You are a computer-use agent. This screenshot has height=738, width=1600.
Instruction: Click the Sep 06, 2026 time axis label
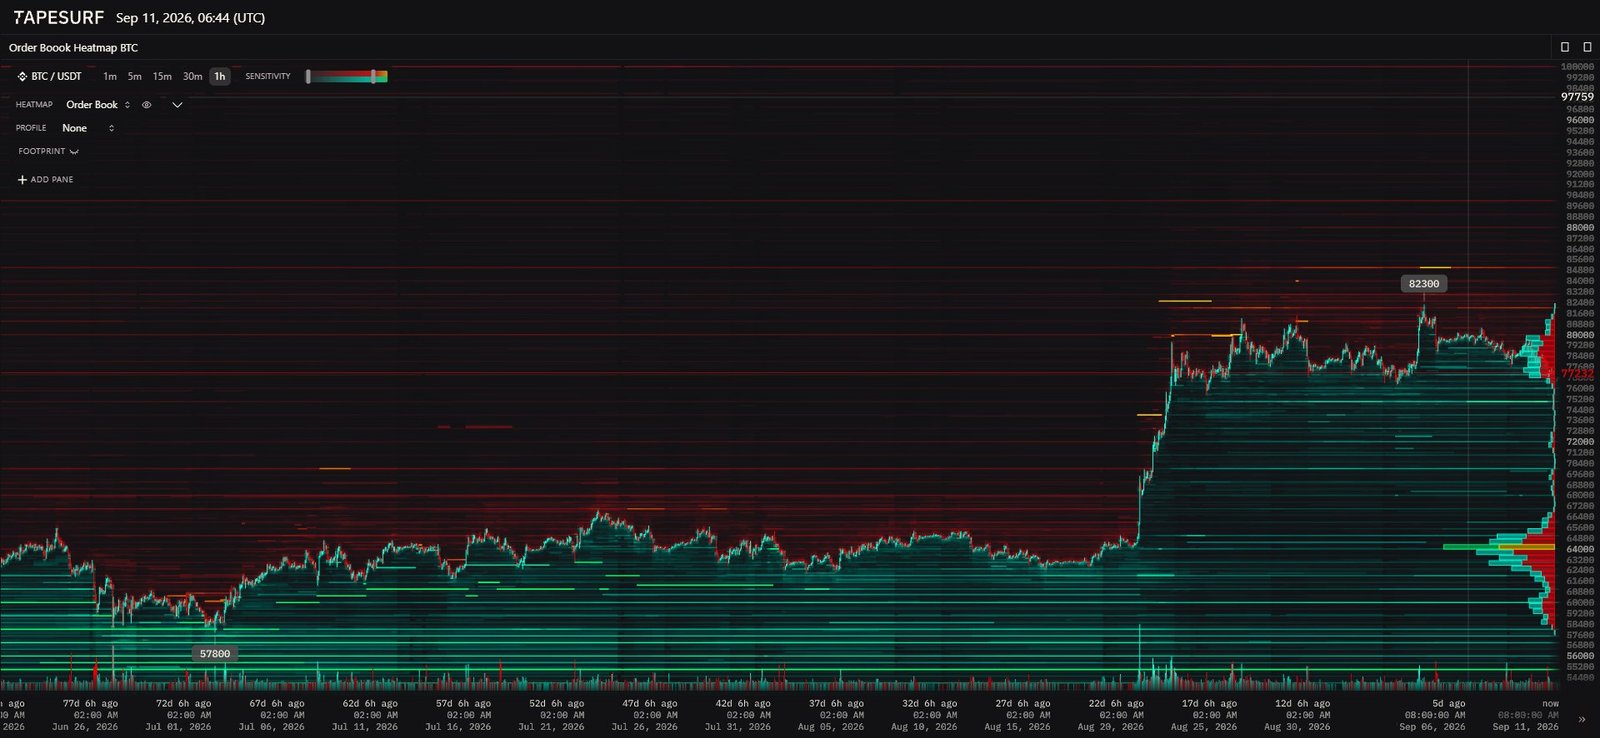click(1432, 727)
